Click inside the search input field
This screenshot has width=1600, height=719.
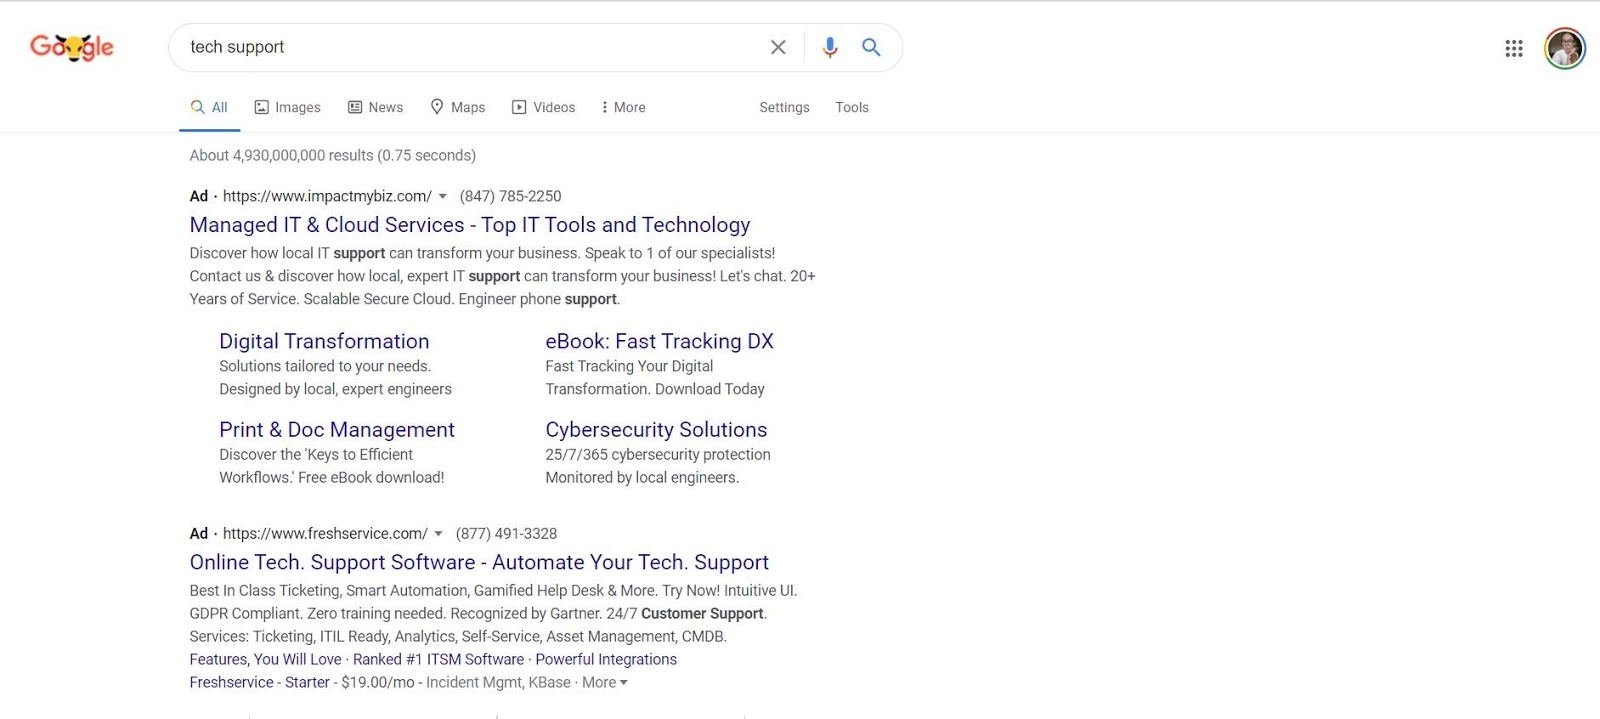450,46
